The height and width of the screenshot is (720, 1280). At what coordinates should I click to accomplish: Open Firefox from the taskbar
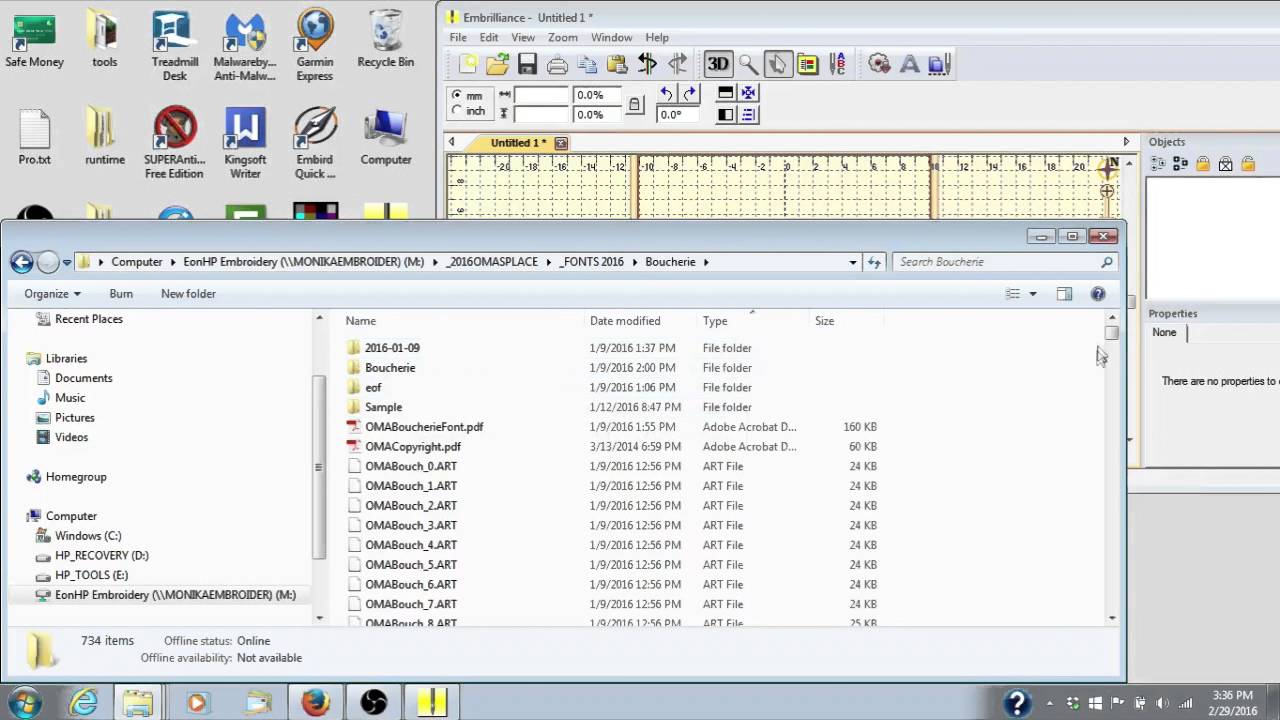point(316,702)
